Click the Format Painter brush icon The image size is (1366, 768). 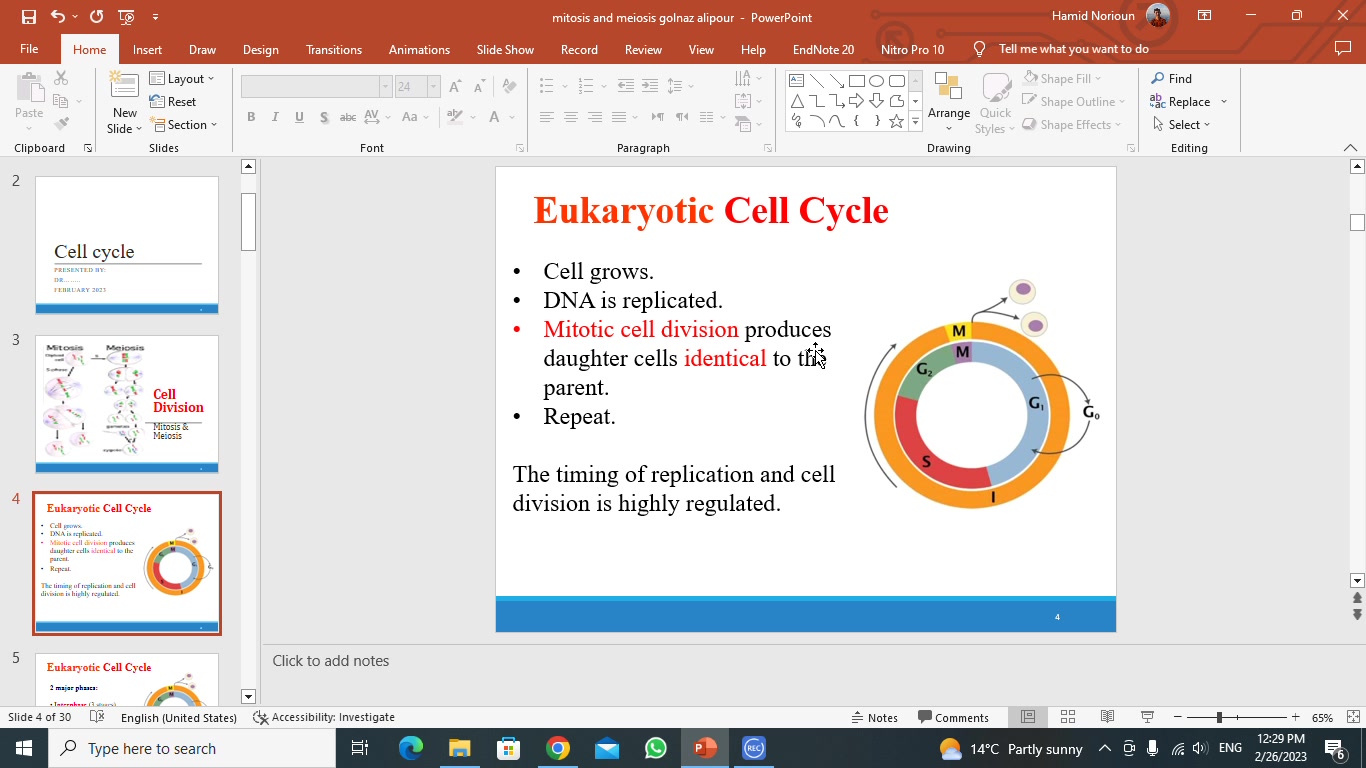(61, 124)
